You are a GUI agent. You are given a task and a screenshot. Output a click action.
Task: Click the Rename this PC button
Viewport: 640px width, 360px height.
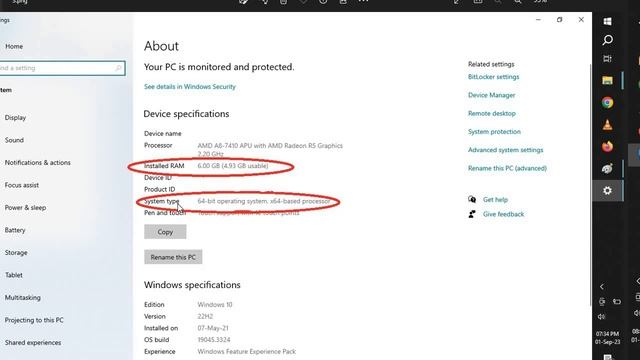click(x=173, y=257)
